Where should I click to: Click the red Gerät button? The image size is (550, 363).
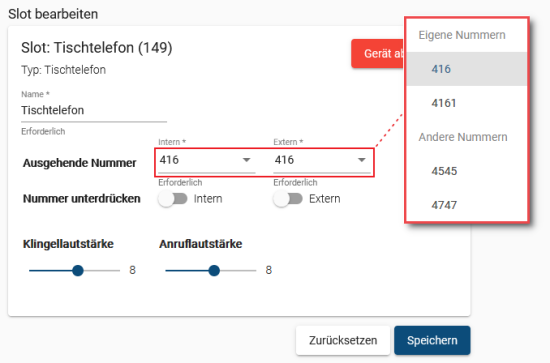tap(378, 54)
